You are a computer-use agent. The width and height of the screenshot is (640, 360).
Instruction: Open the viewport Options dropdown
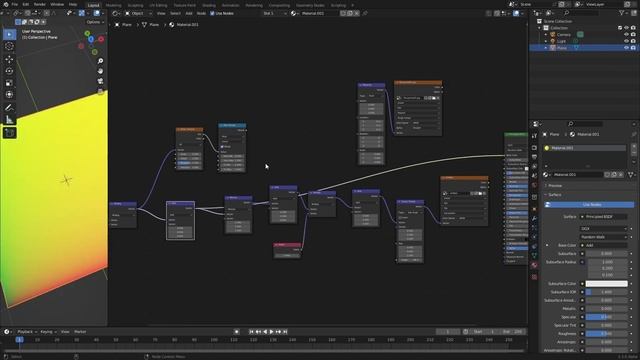[95, 22]
